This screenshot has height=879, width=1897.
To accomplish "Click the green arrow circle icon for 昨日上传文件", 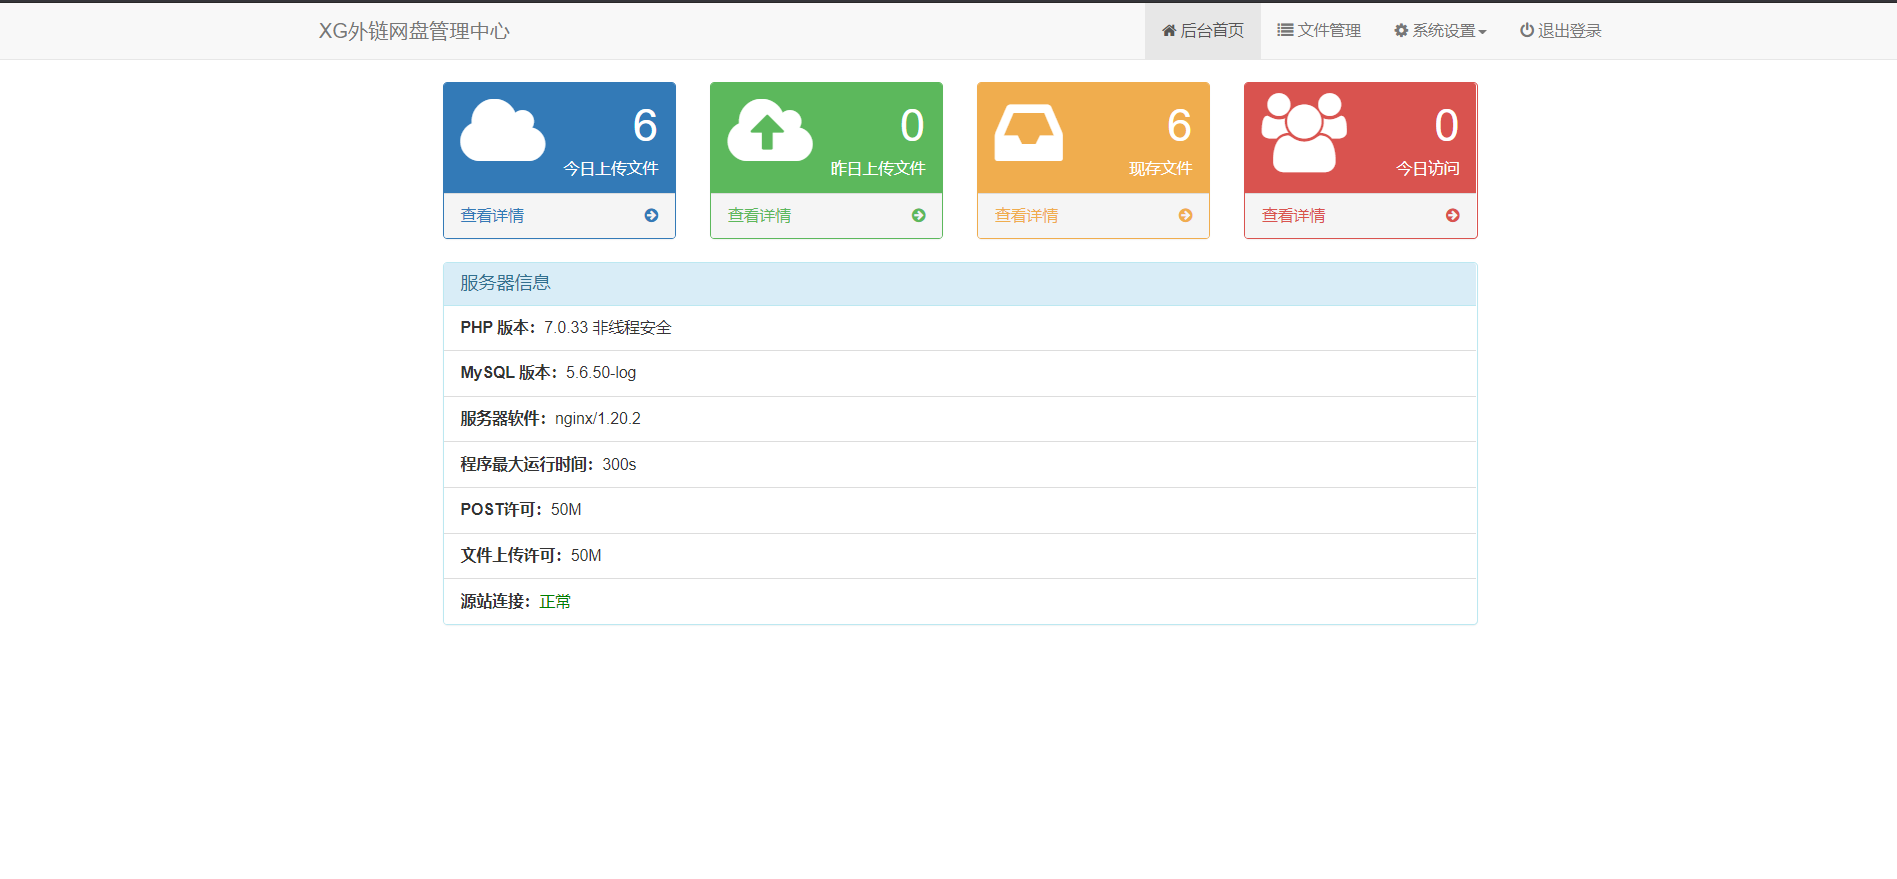I will pyautogui.click(x=918, y=215).
